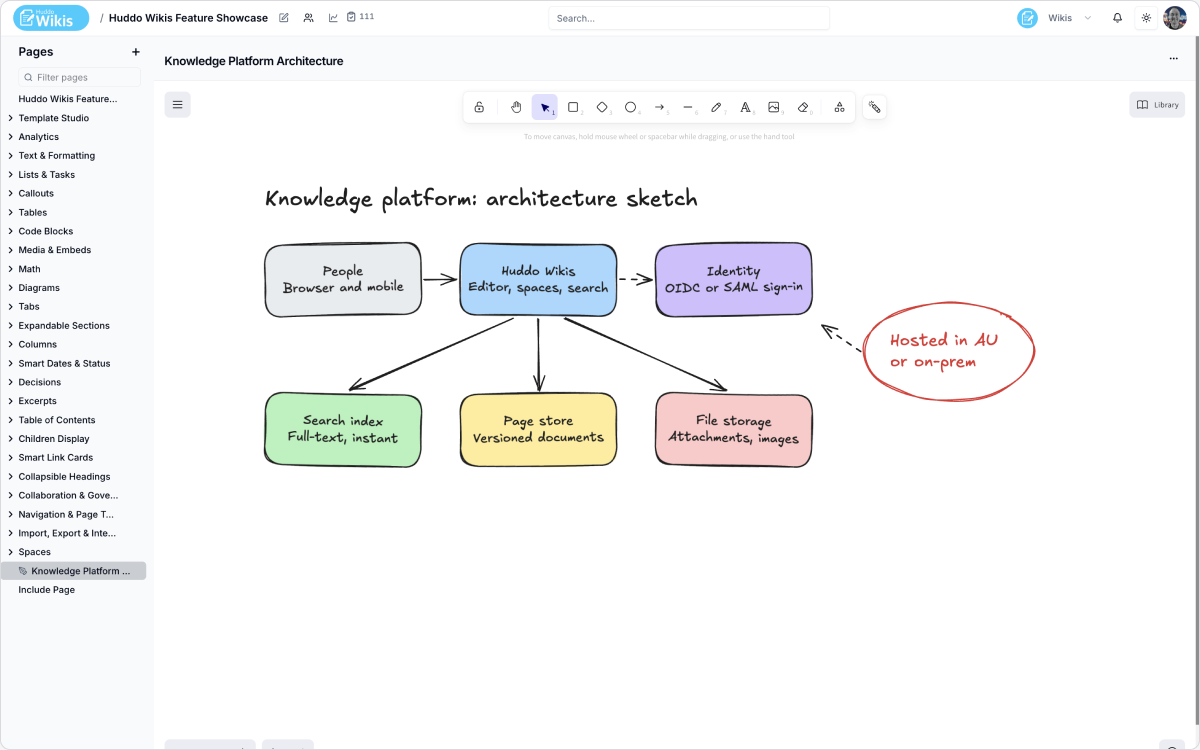Expand the Lists & Tasks tree item

(10, 175)
